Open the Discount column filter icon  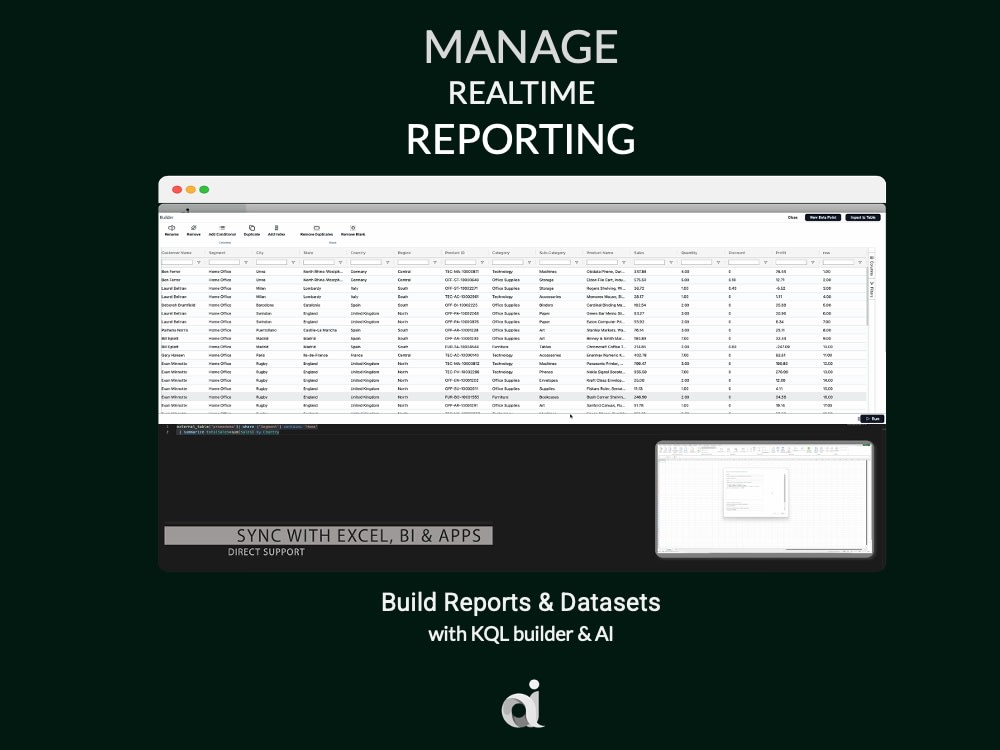point(765,263)
